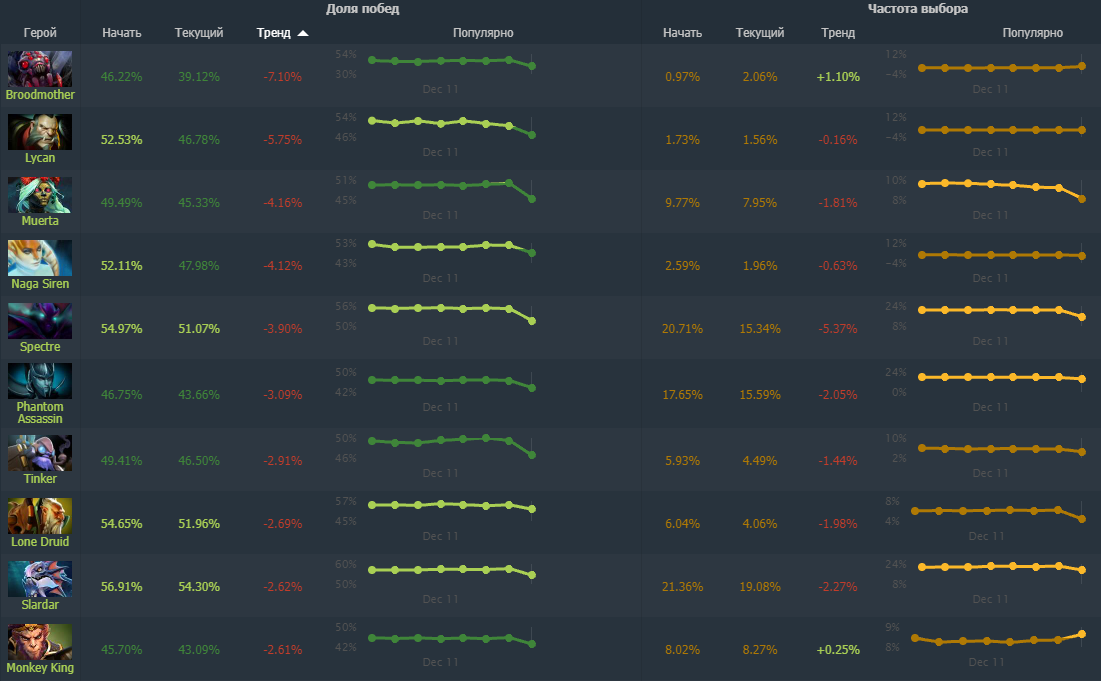The height and width of the screenshot is (681, 1101).
Task: Click last point on Broodmother win rate chart
Action: point(532,66)
